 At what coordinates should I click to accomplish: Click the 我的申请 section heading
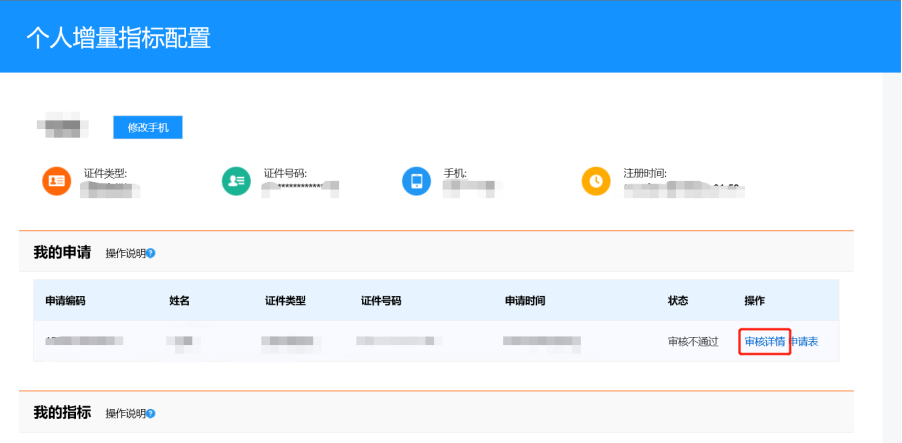[x=62, y=253]
